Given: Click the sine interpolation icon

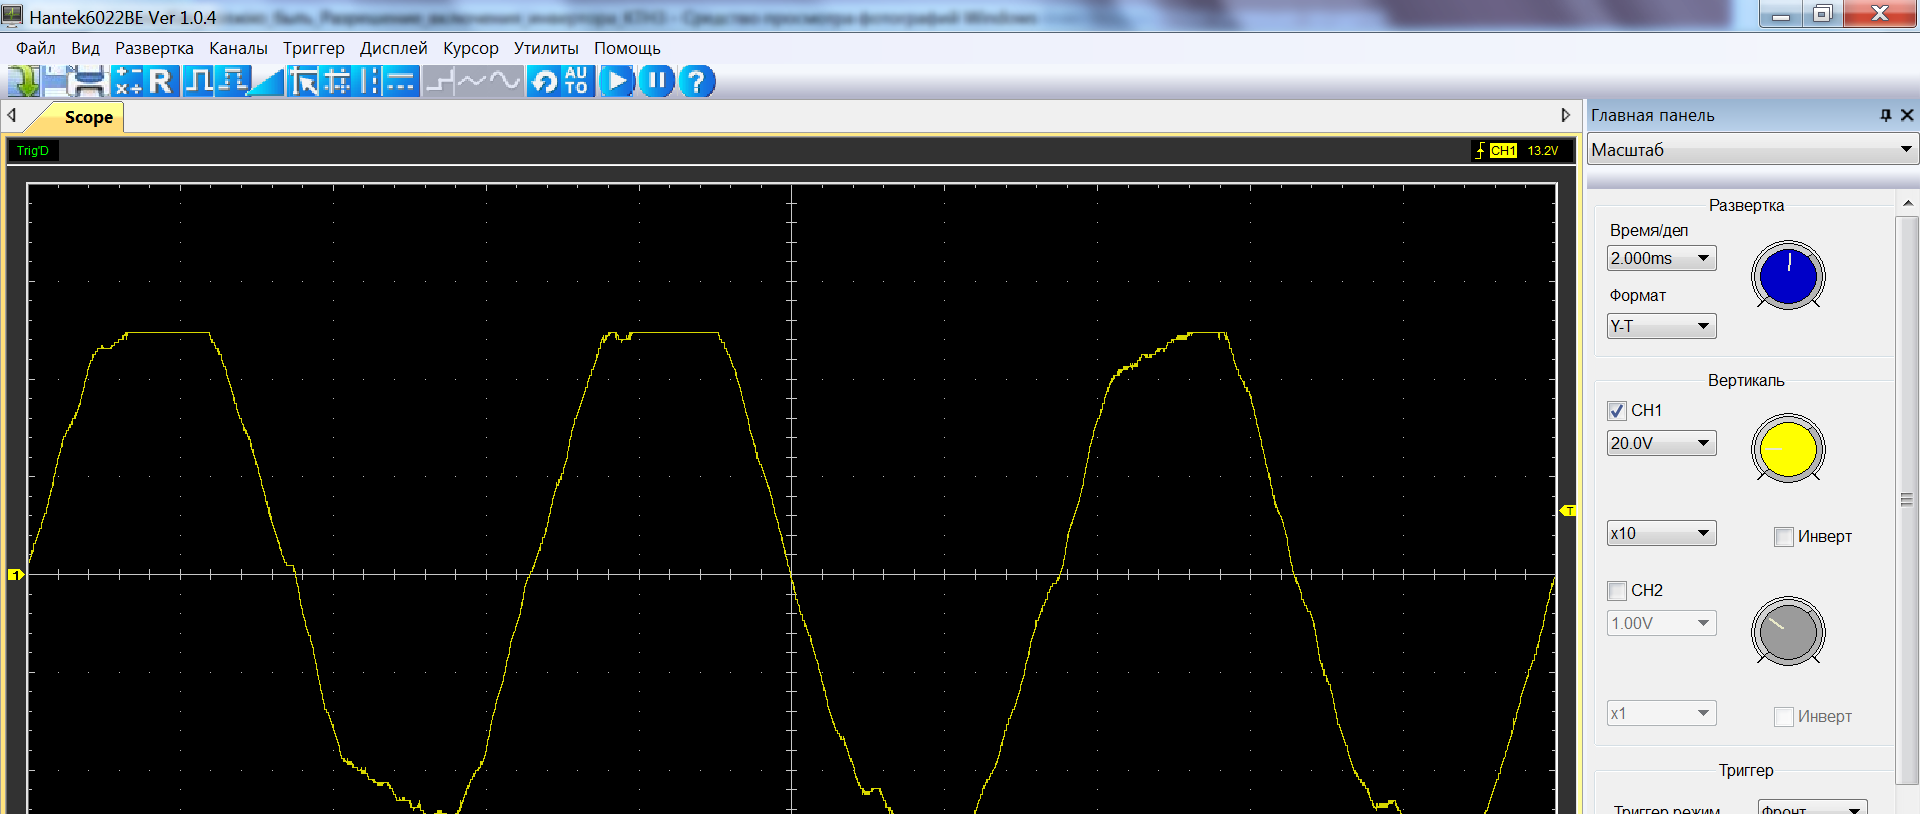Looking at the screenshot, I should coord(506,81).
